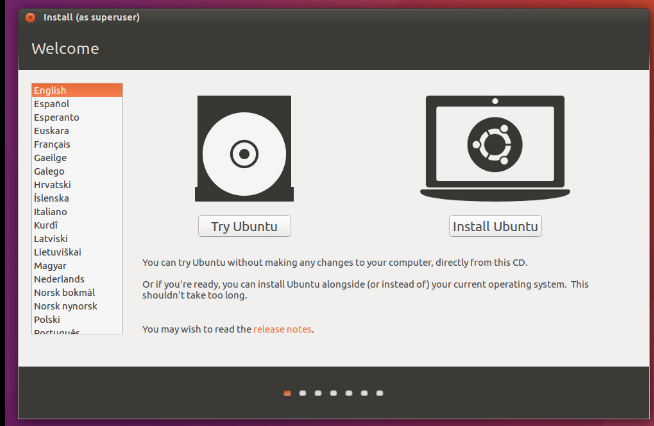Select Kurdî language entry
This screenshot has width=654, height=426.
(x=77, y=225)
